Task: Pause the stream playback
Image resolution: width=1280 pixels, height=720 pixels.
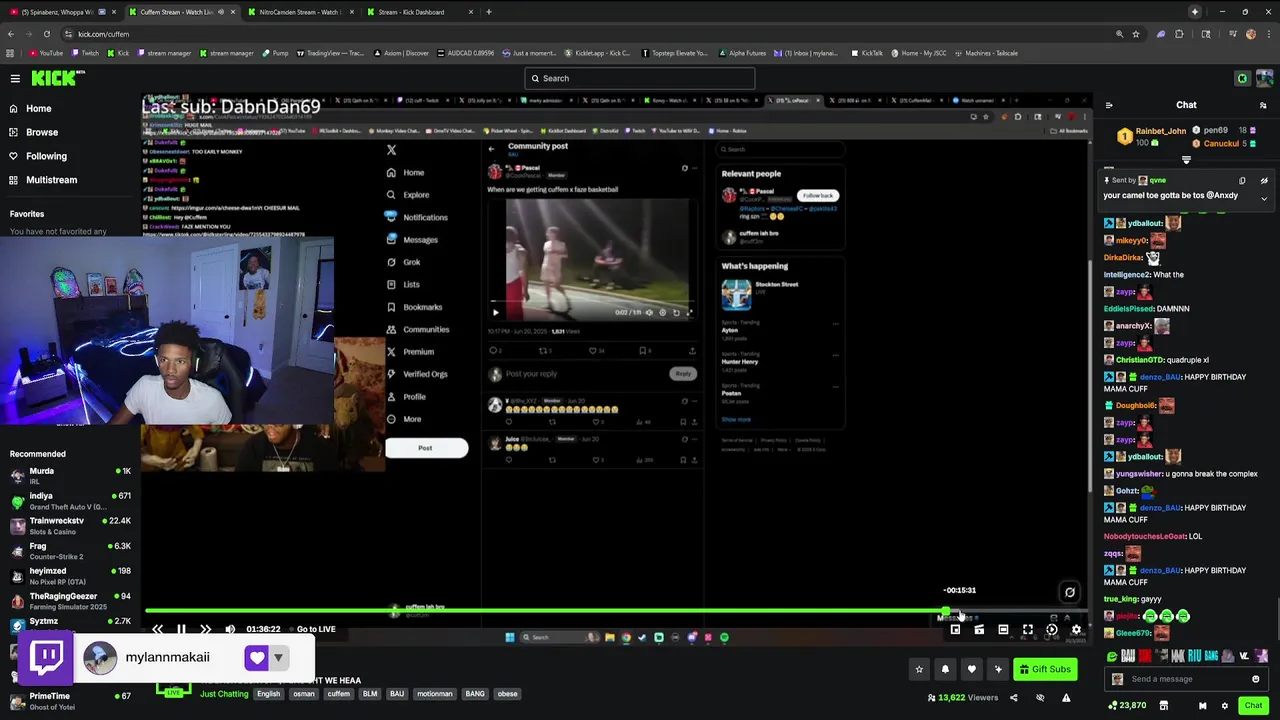Action: 181,629
